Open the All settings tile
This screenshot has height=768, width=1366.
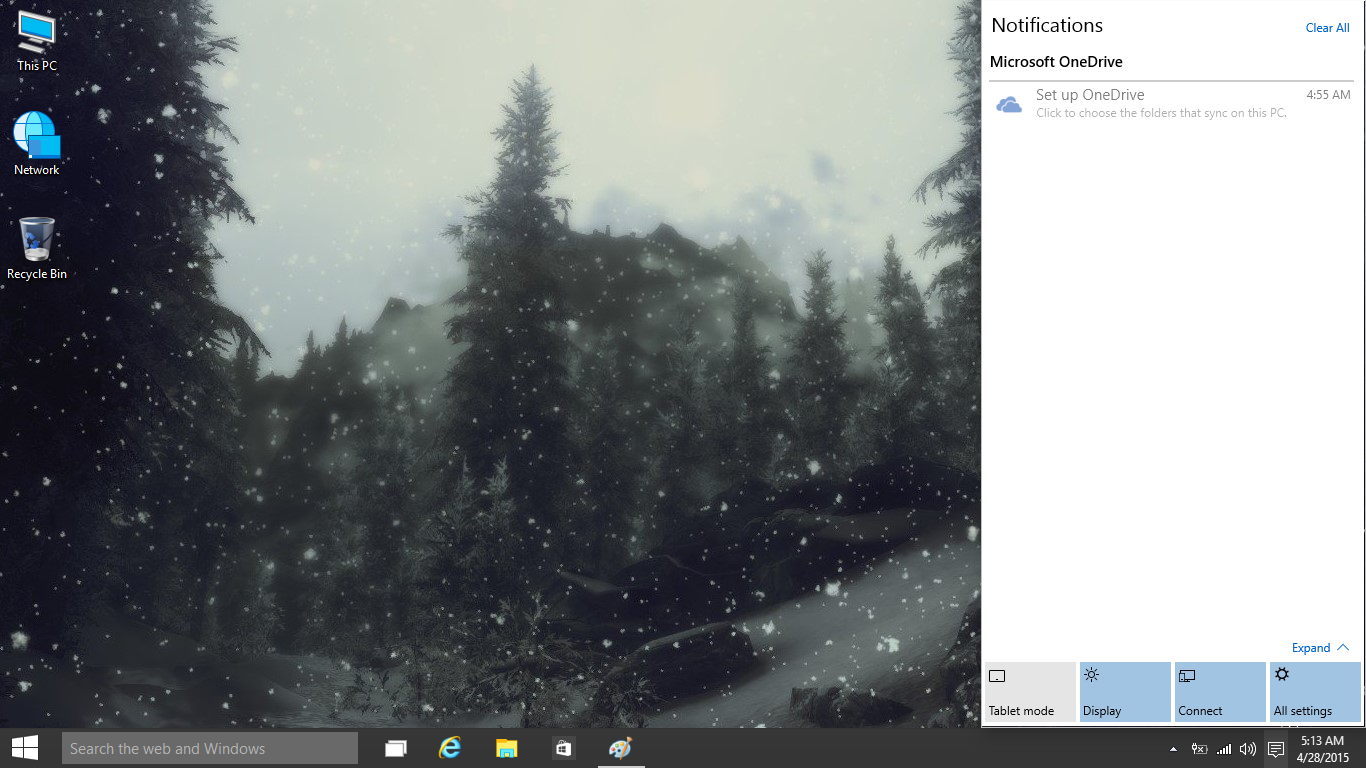click(x=1315, y=692)
